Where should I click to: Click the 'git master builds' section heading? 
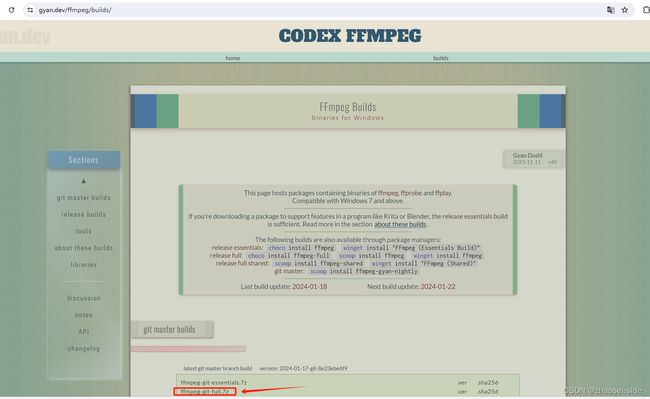(169, 329)
